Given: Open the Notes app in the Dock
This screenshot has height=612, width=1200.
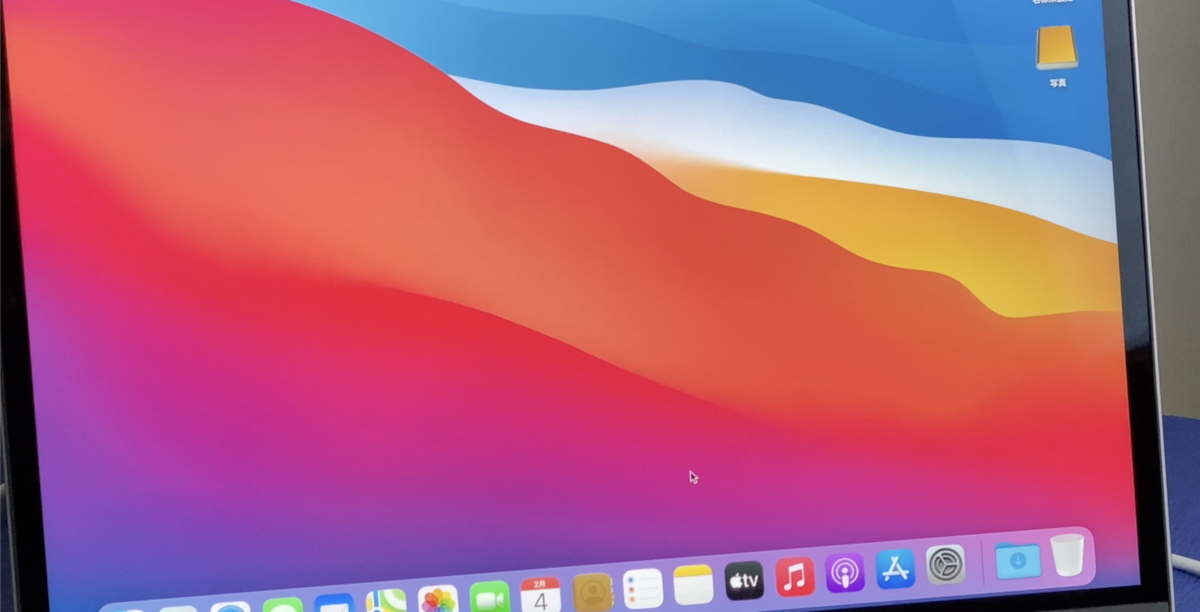Looking at the screenshot, I should [693, 584].
